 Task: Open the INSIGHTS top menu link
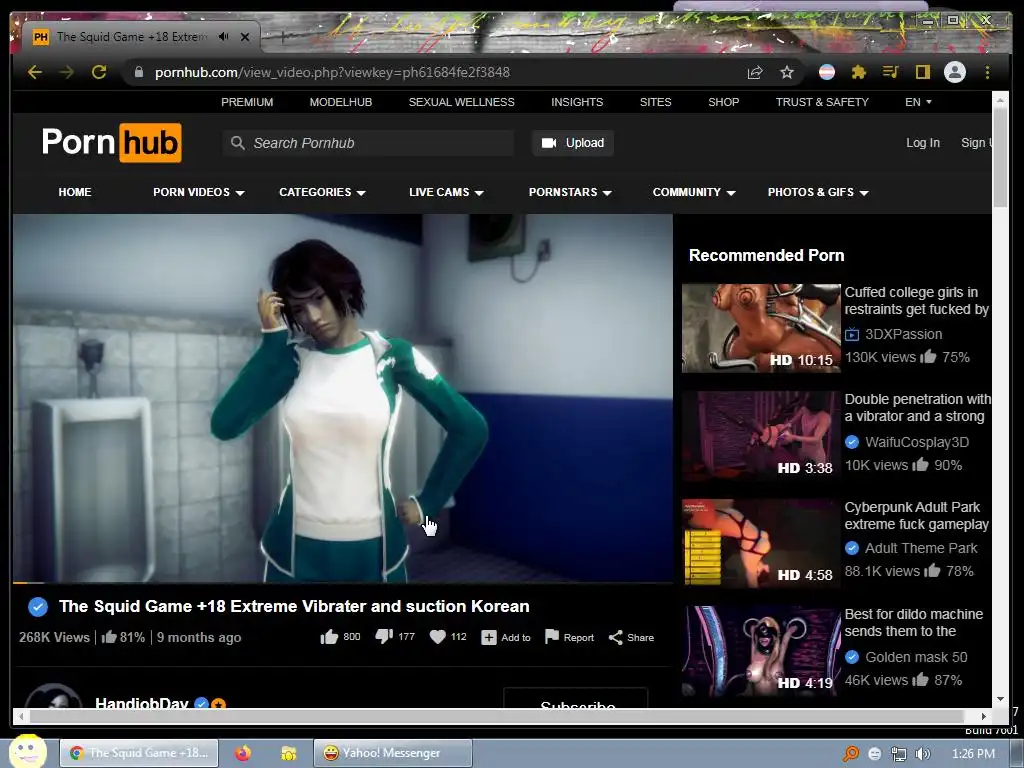[x=577, y=102]
